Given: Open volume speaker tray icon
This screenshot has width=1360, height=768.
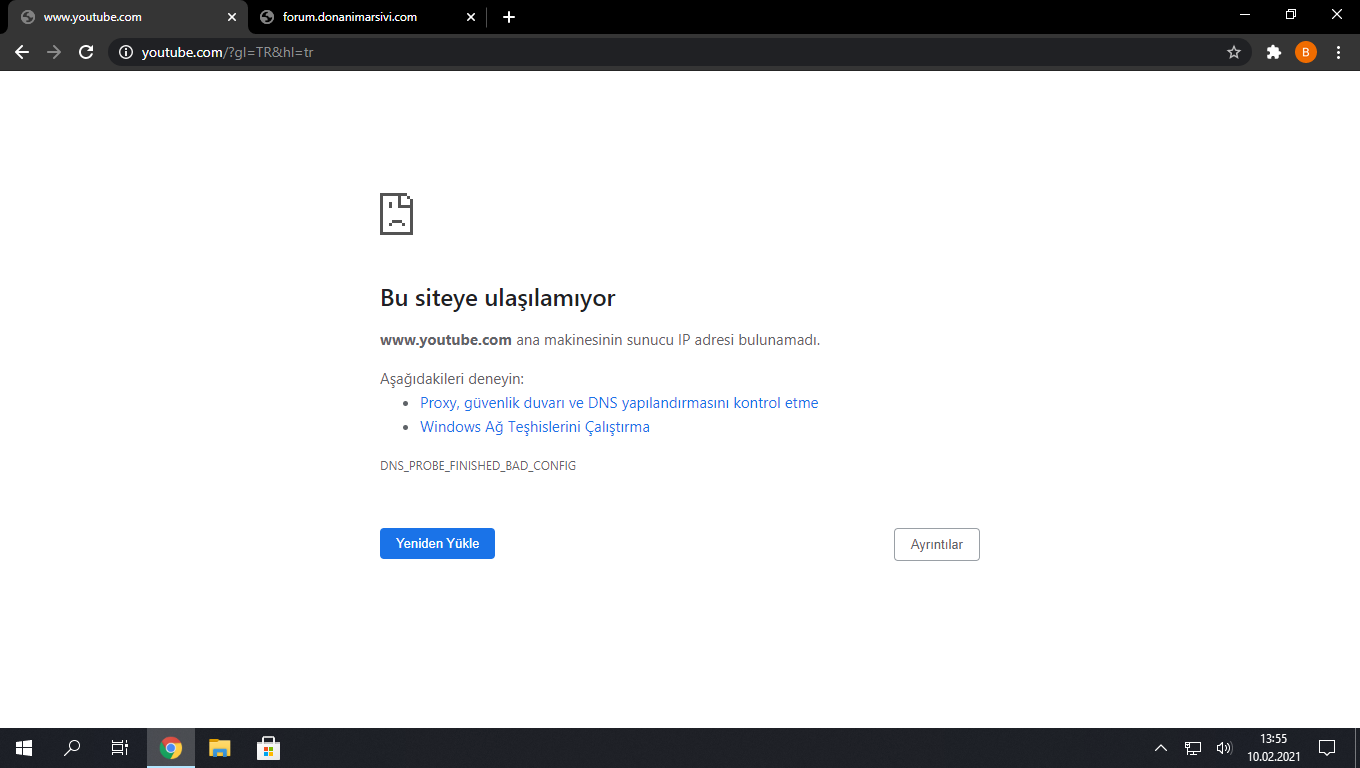Looking at the screenshot, I should [1224, 748].
